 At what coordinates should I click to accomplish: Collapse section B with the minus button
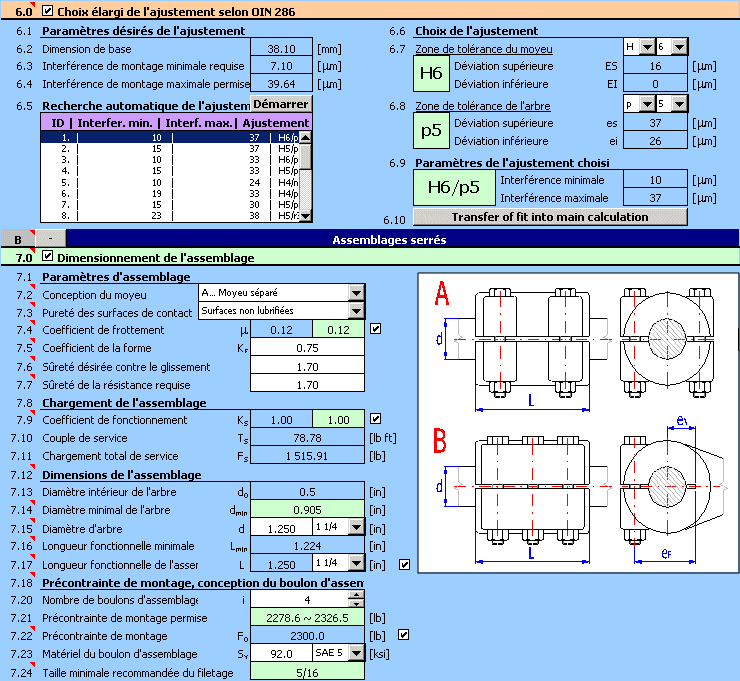(x=50, y=238)
